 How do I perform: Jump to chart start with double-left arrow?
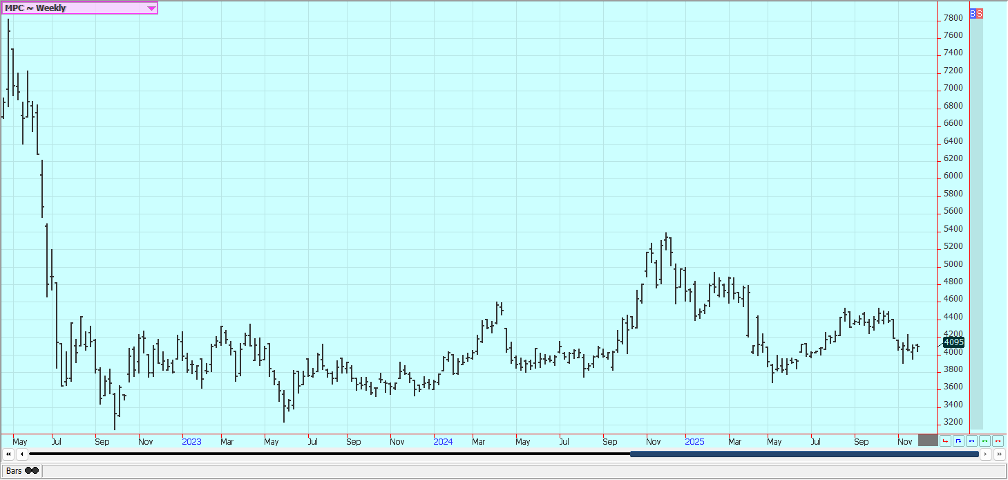click(x=9, y=454)
